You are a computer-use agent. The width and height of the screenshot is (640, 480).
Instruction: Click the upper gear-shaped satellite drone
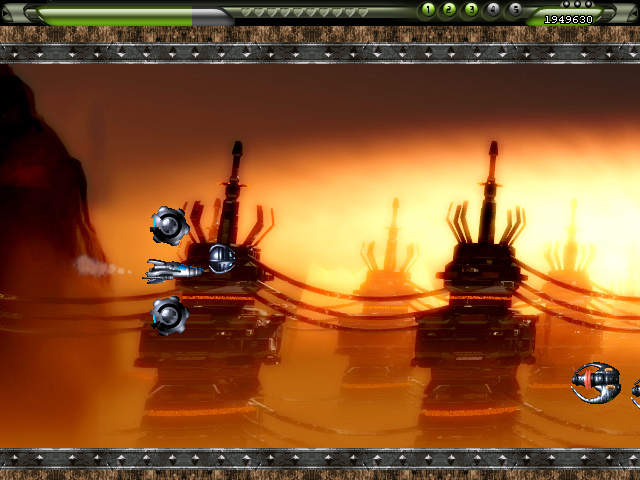pos(170,225)
